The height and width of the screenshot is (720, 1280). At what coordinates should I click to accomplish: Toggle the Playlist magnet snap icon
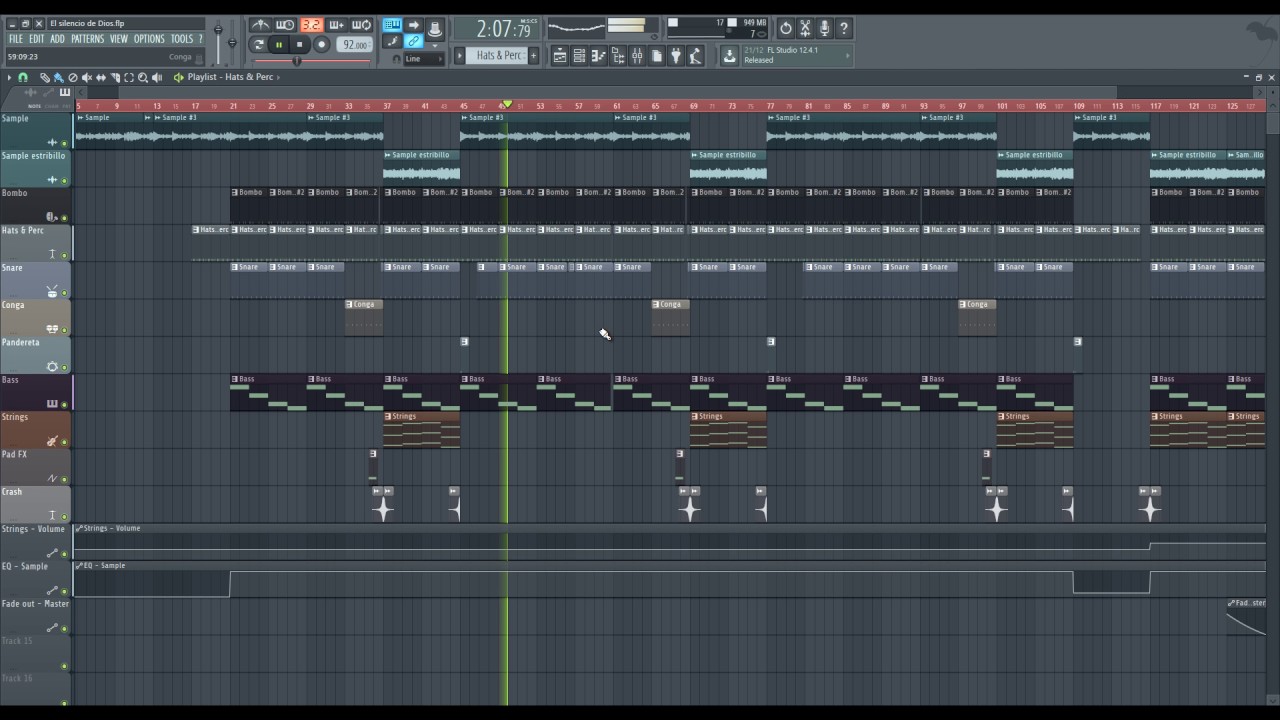[23, 77]
